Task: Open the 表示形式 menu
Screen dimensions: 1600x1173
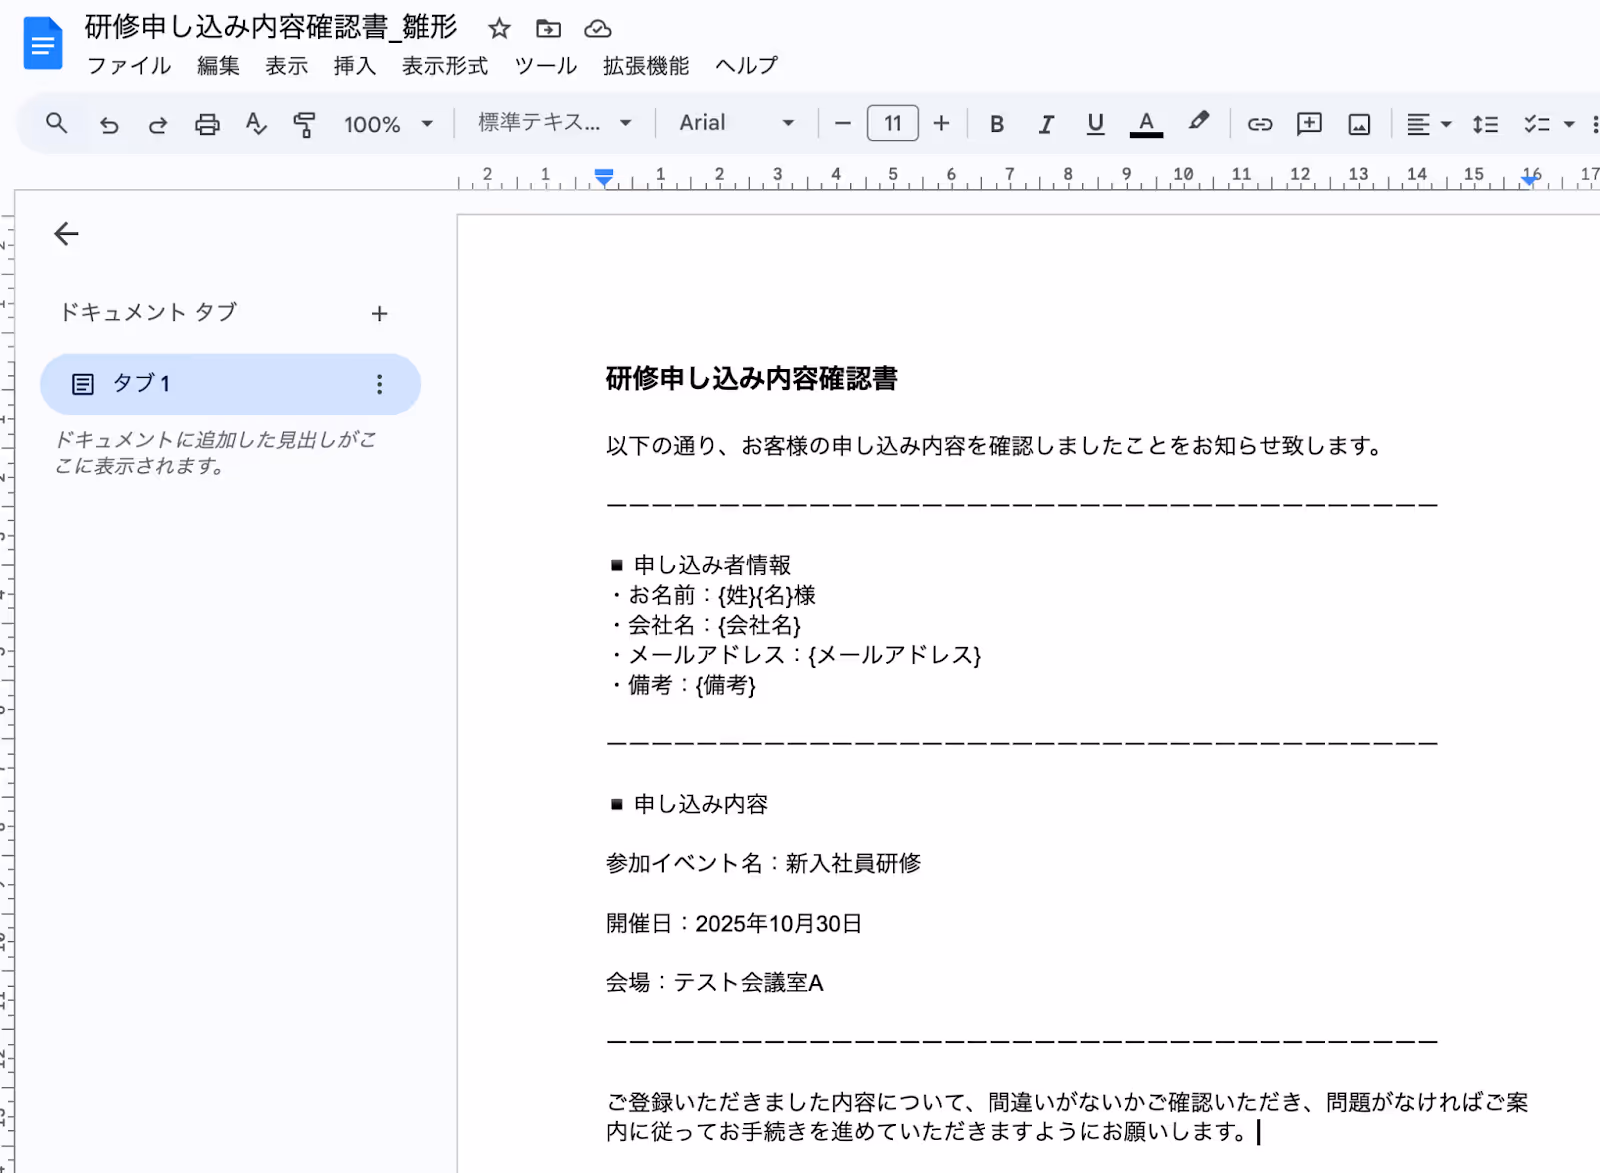Action: 445,66
